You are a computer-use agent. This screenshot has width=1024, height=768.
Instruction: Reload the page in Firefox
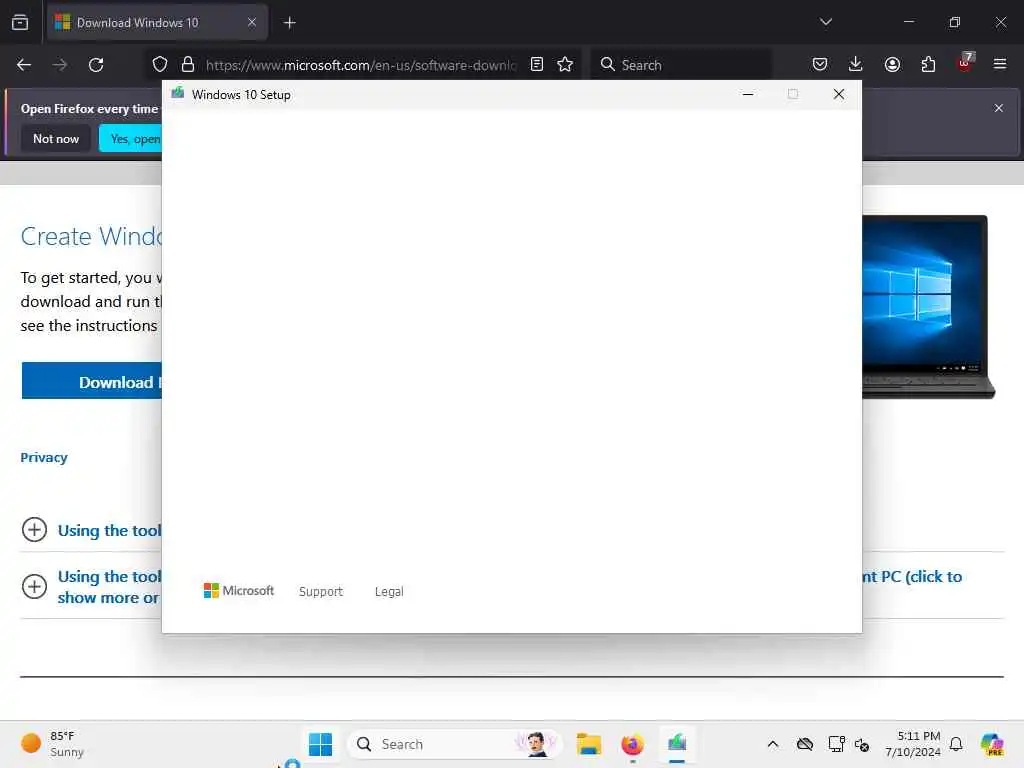click(96, 65)
